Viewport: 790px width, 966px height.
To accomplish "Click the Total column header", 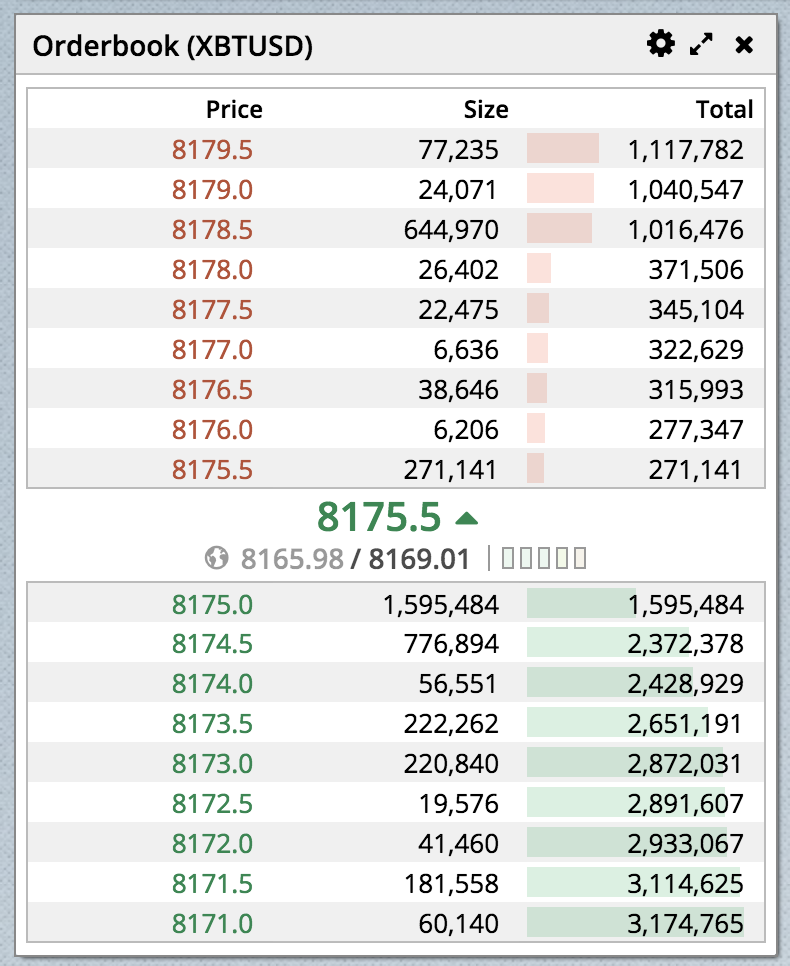I will point(725,109).
